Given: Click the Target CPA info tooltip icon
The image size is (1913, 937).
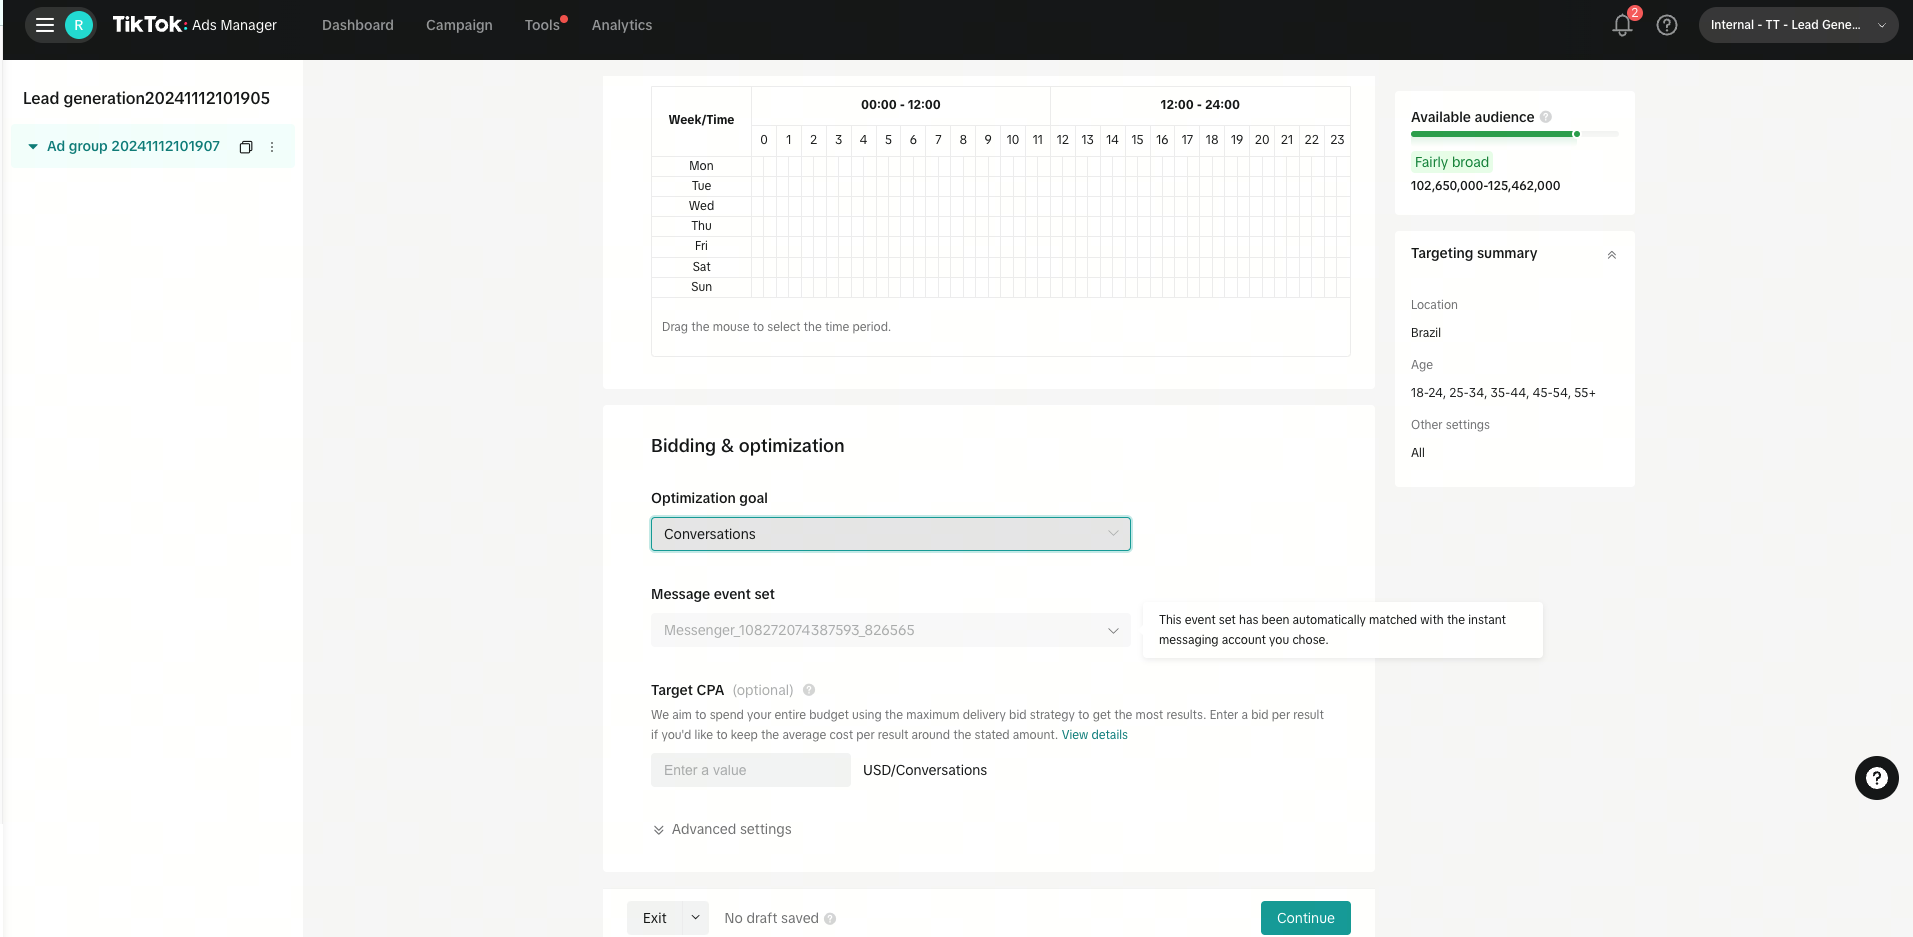Looking at the screenshot, I should [809, 690].
